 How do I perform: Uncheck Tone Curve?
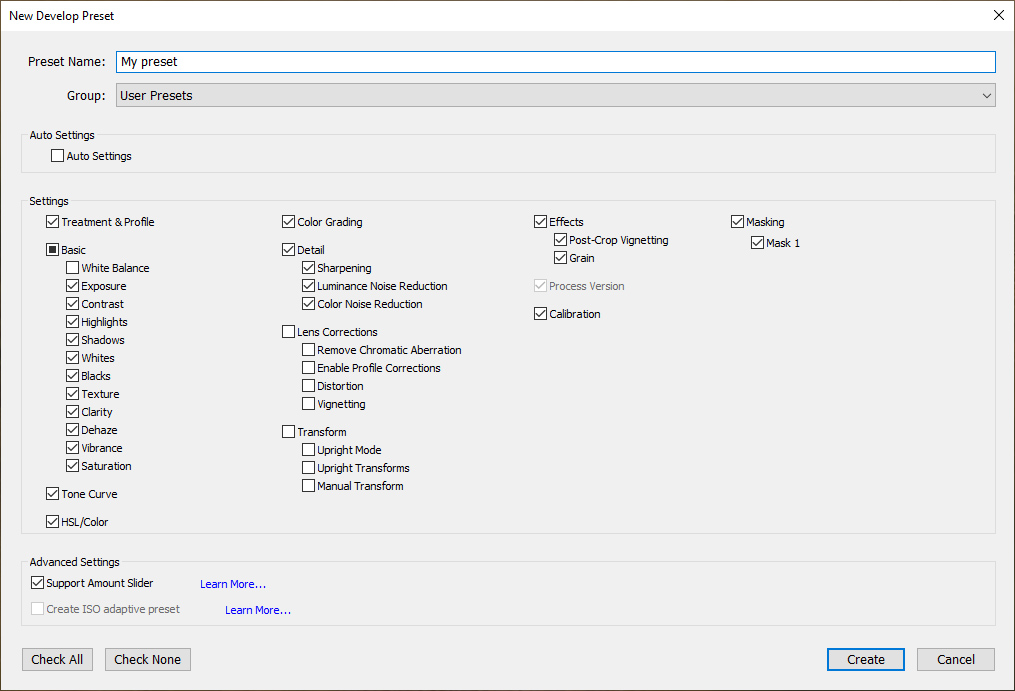[53, 494]
